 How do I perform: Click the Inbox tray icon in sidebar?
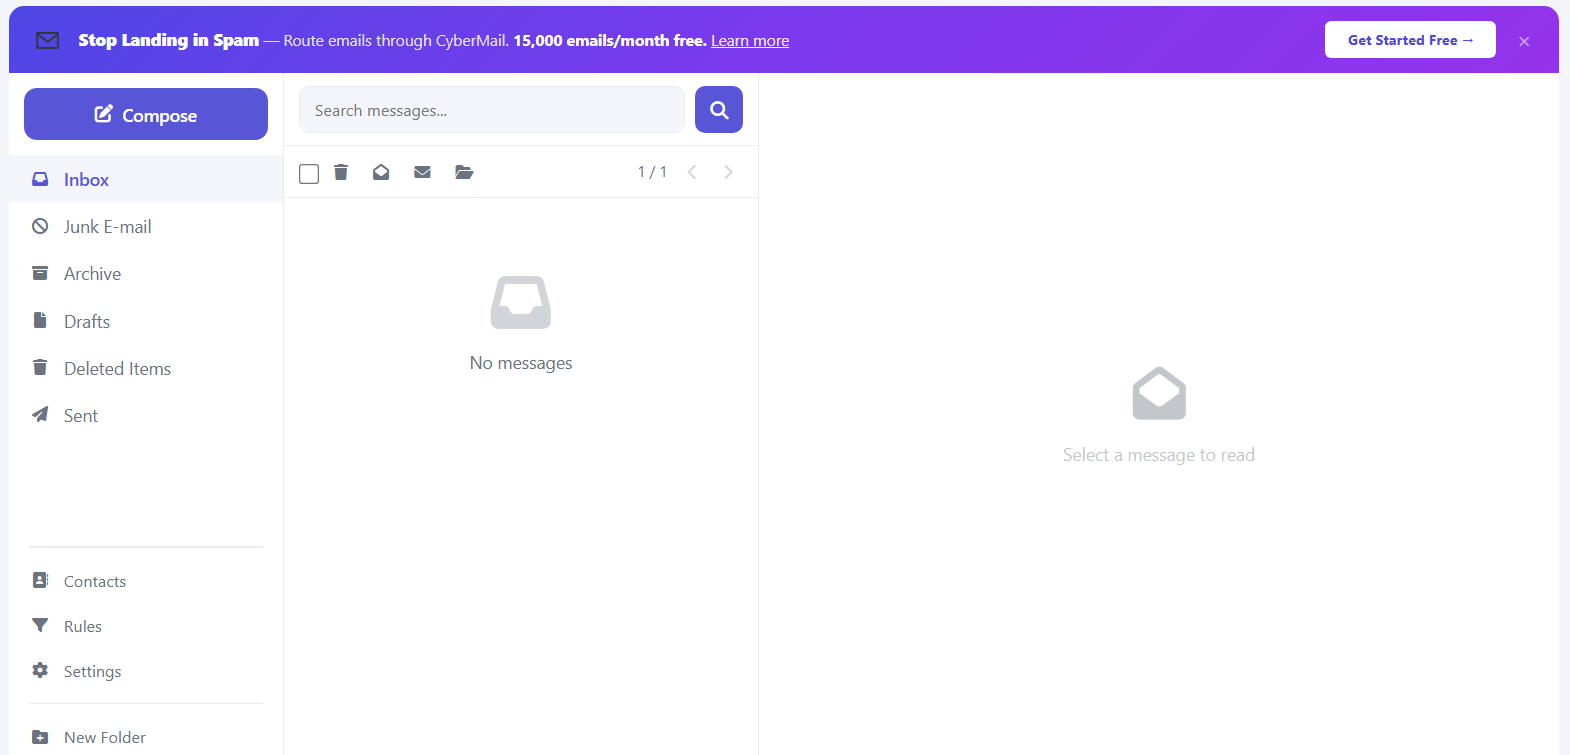[40, 179]
